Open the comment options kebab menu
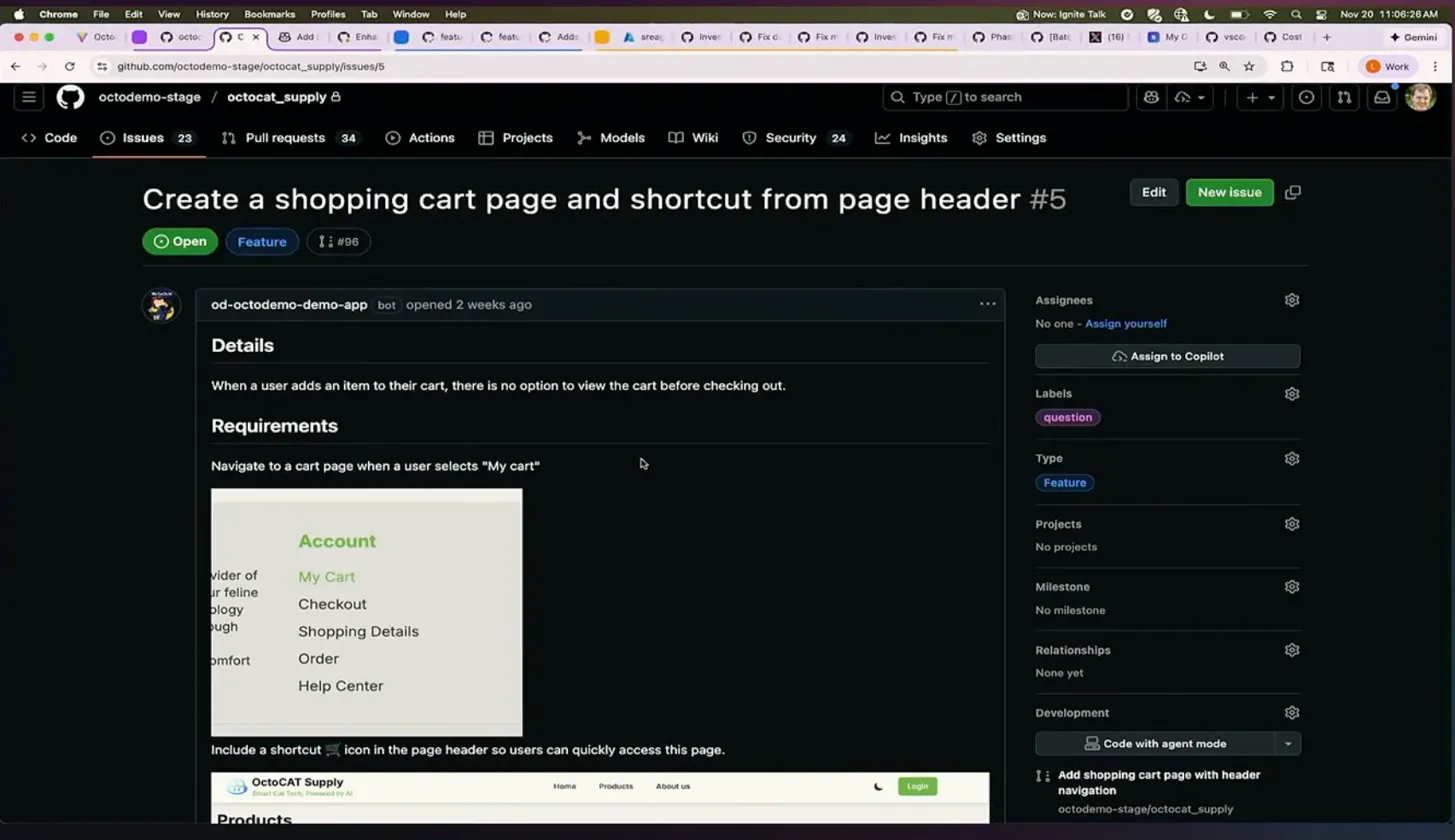Screen dimensions: 1455x840 tap(987, 304)
